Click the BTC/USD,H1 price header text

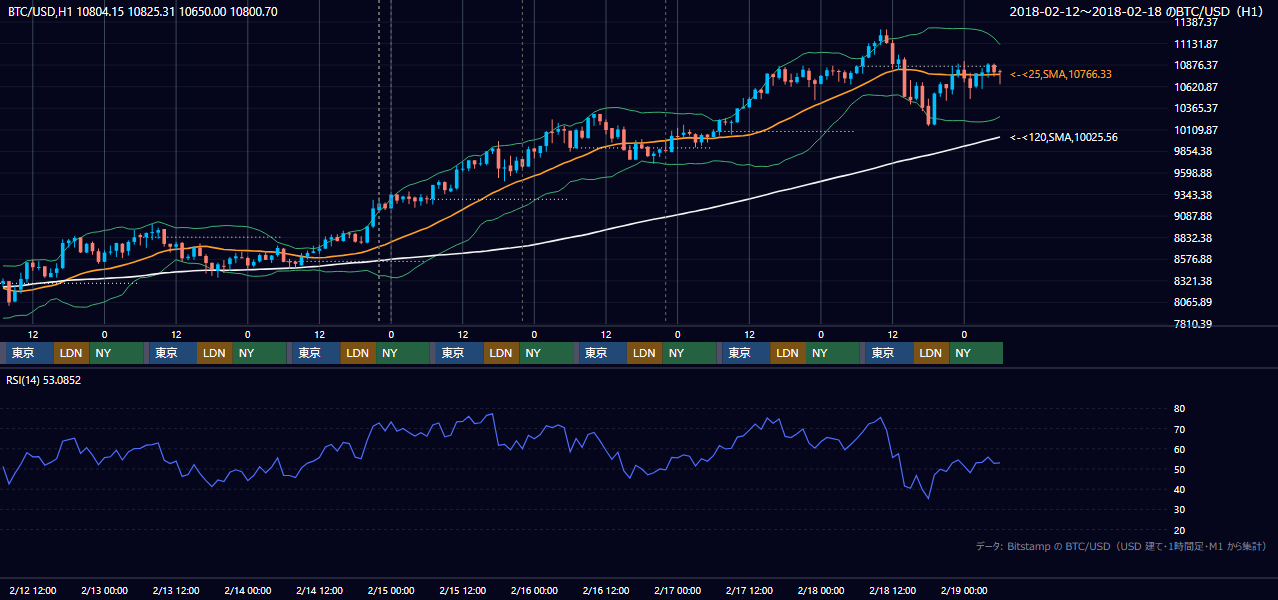143,12
